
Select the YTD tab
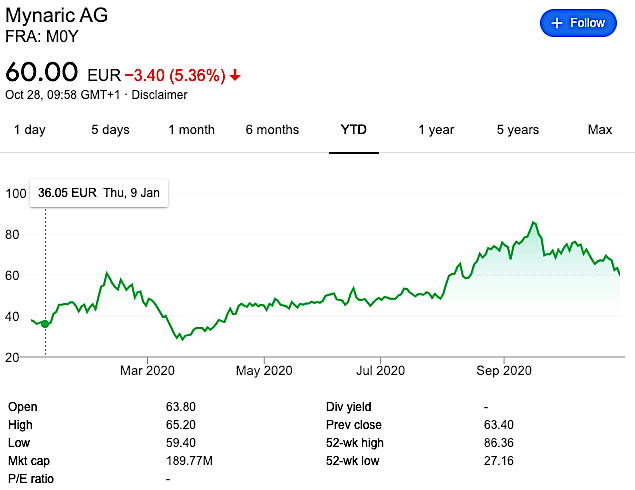pyautogui.click(x=353, y=130)
